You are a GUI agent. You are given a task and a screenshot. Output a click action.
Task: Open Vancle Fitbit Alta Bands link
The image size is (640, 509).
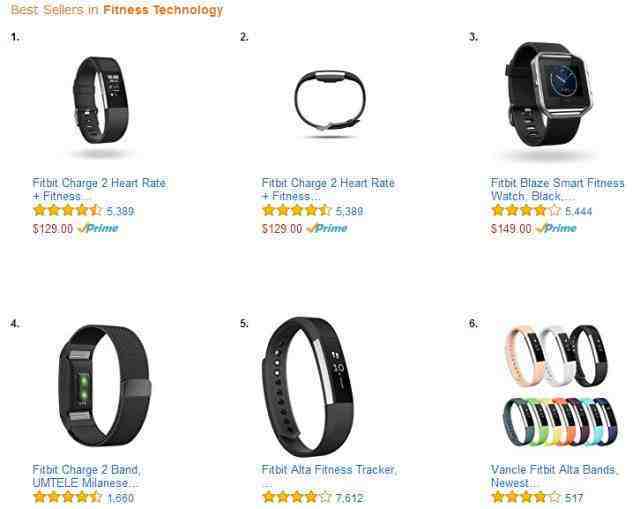[x=555, y=476]
